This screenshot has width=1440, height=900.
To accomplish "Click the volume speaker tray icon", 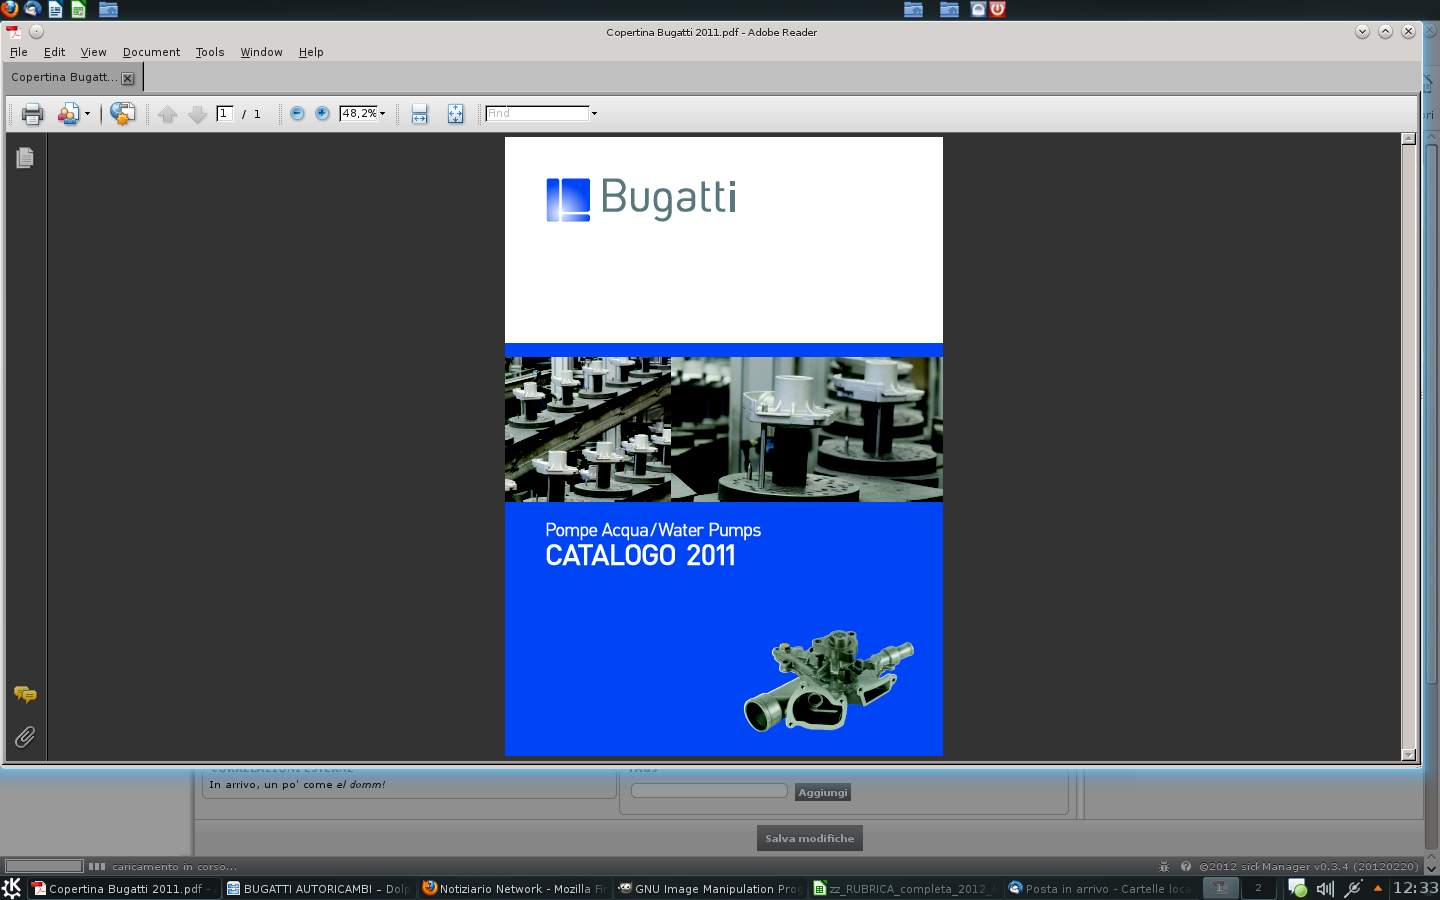I will point(1325,888).
